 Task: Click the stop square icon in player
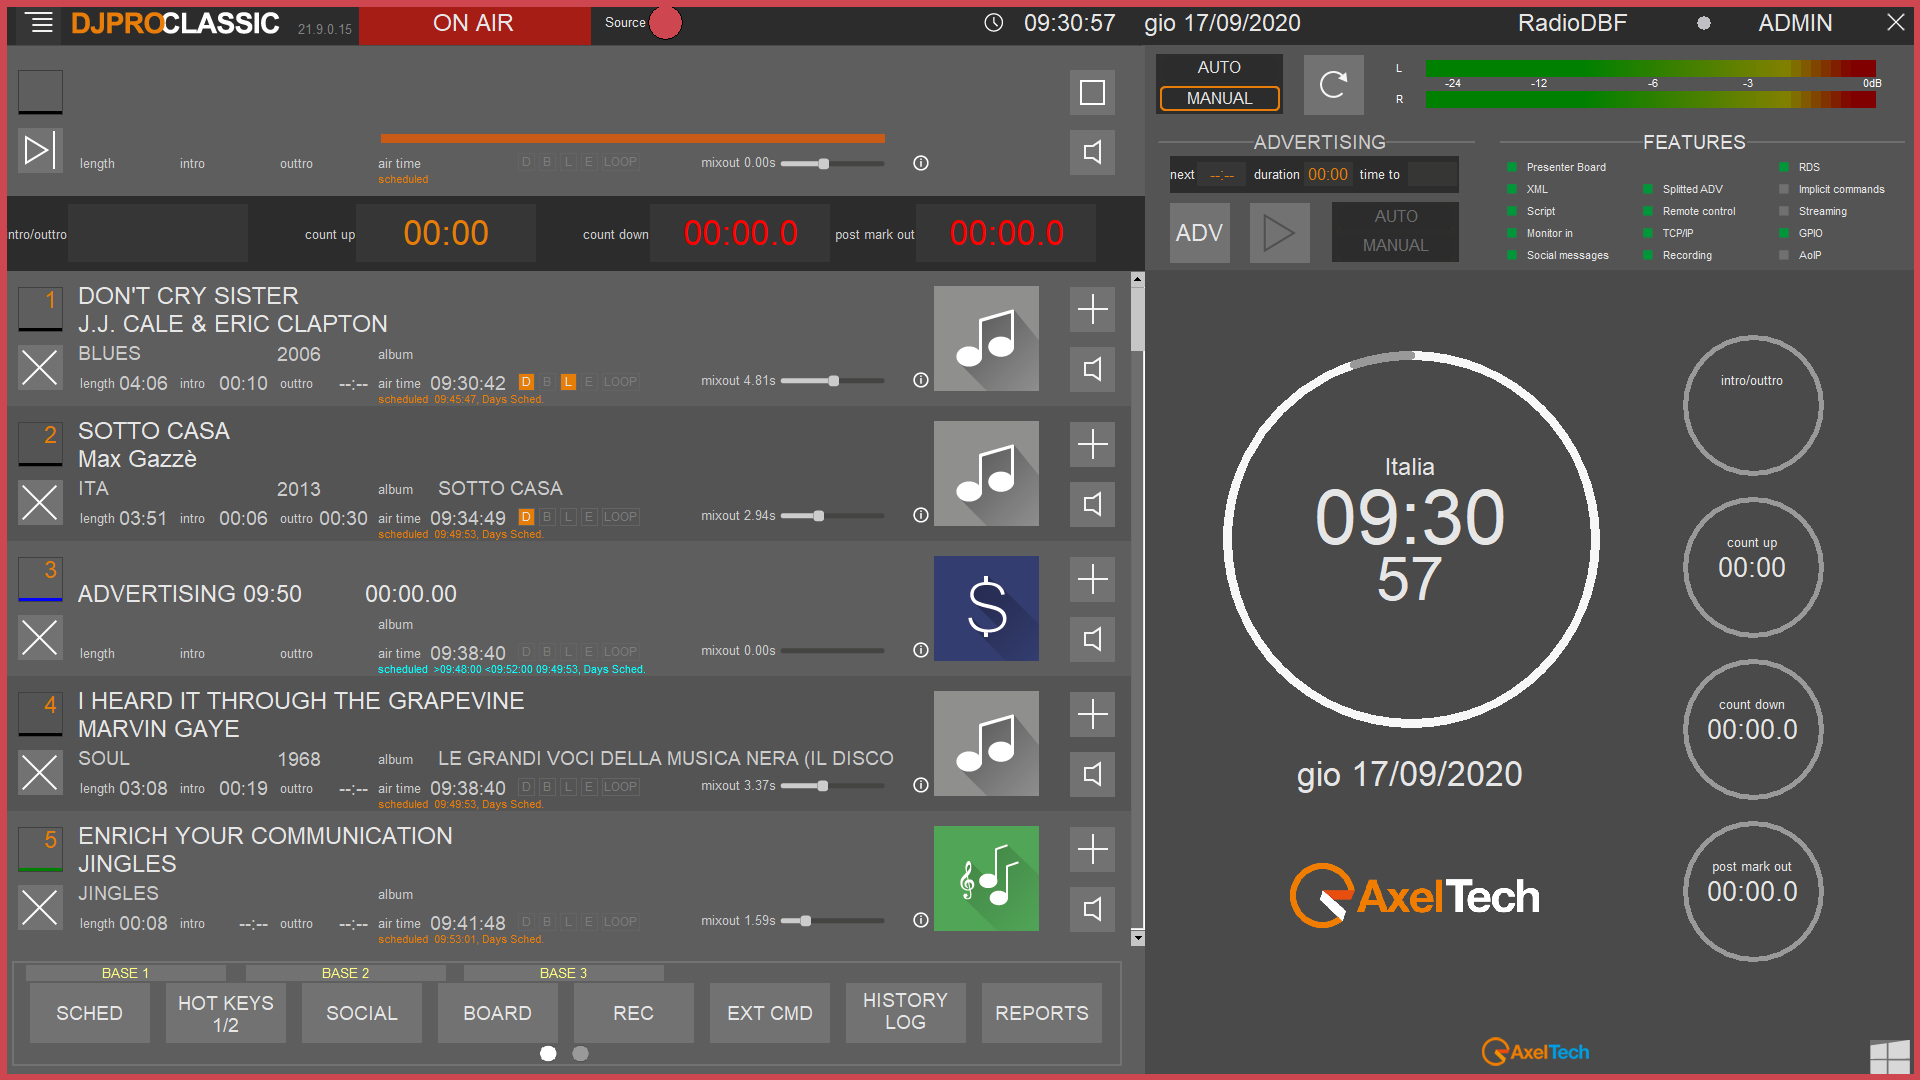point(1092,92)
